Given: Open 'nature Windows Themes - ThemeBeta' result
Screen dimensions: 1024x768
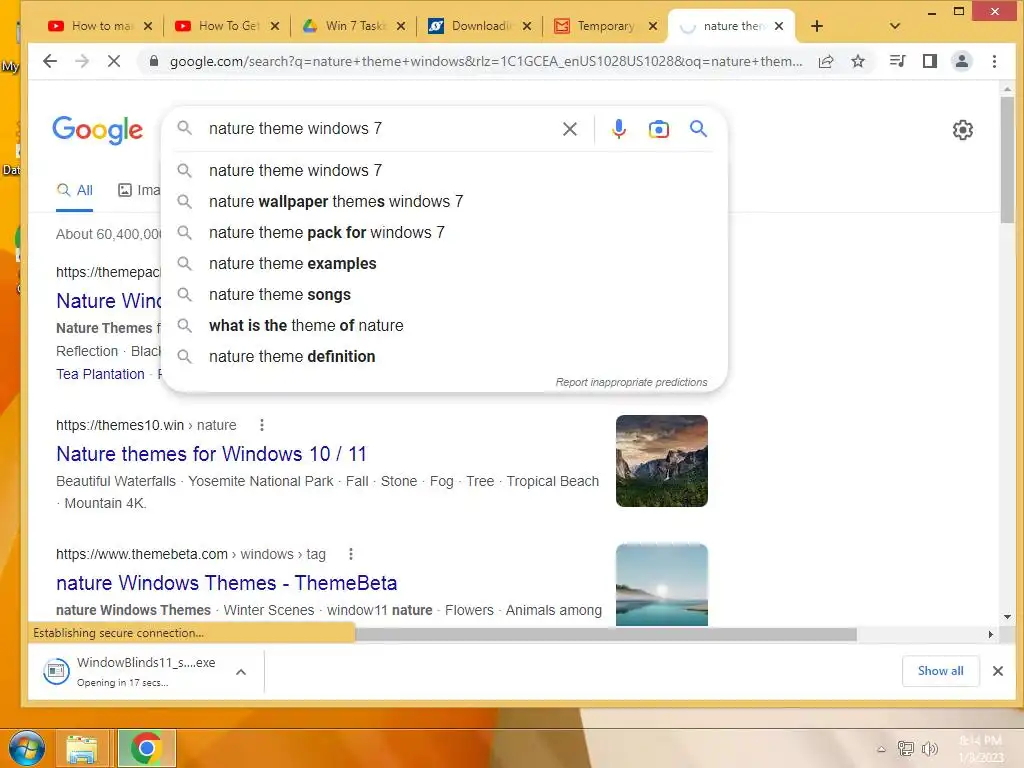Looking at the screenshot, I should (x=227, y=583).
